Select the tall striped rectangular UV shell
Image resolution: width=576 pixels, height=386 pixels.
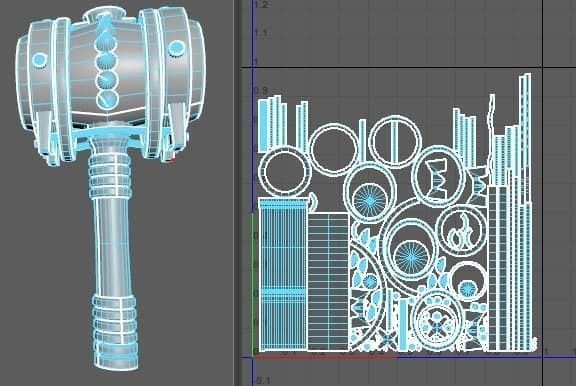(282, 274)
